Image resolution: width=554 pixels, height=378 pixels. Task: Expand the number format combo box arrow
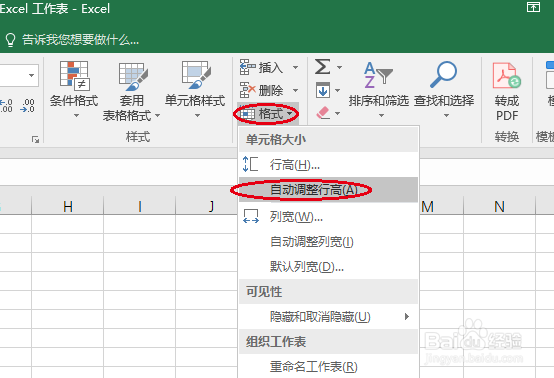point(31,75)
